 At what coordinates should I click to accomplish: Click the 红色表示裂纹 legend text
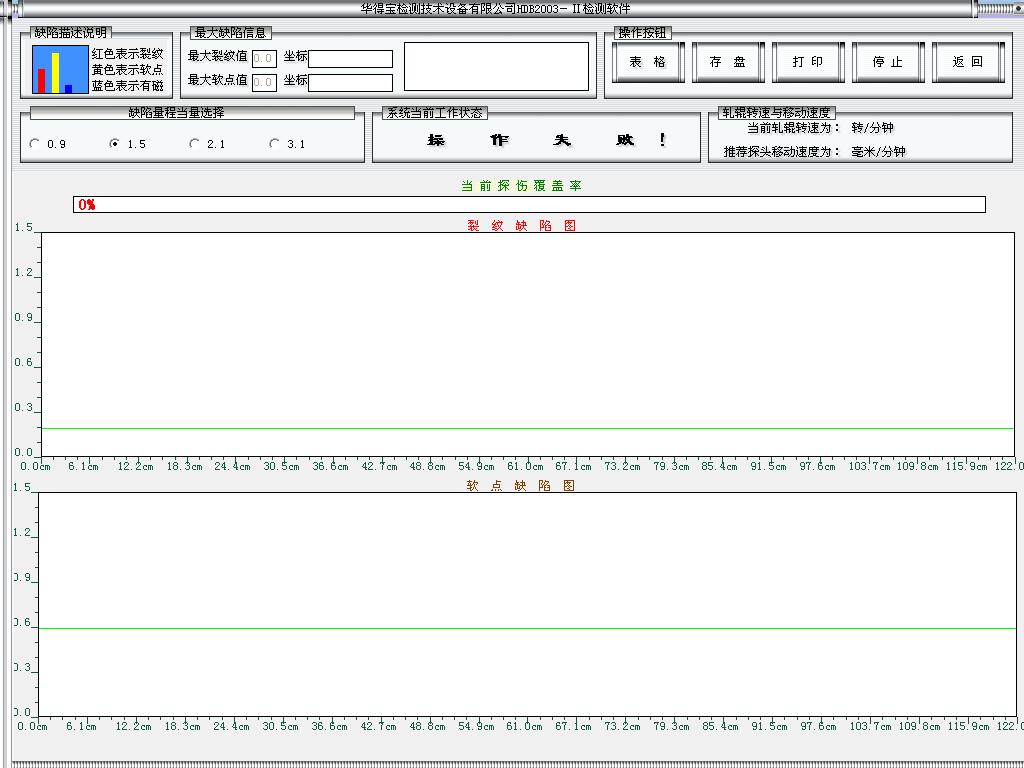pyautogui.click(x=127, y=54)
